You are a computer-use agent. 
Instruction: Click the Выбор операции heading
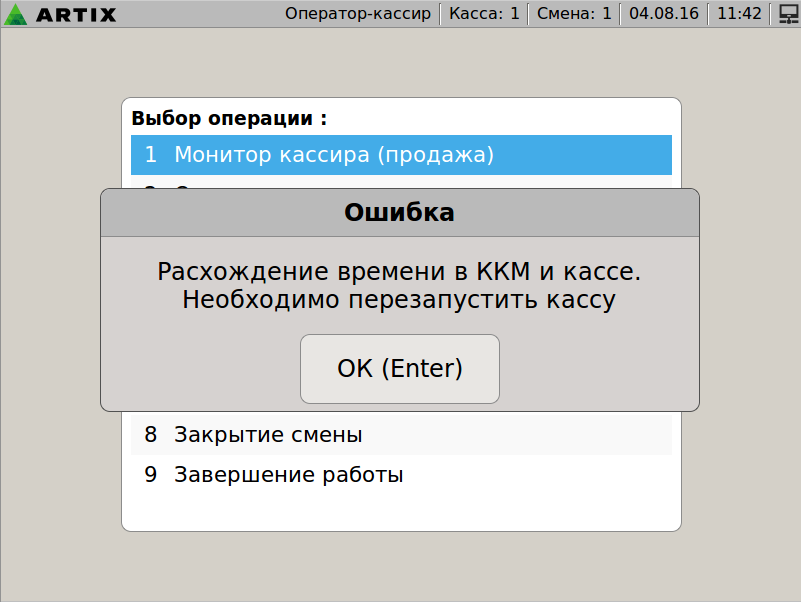(x=229, y=118)
